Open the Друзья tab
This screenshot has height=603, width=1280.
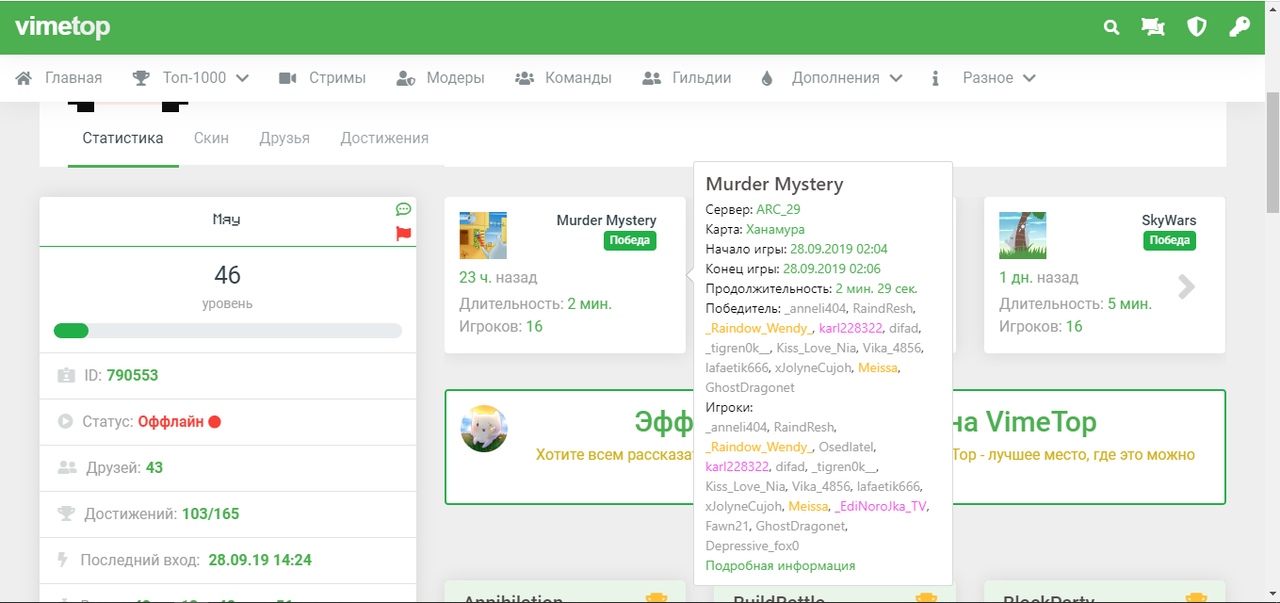pos(284,138)
